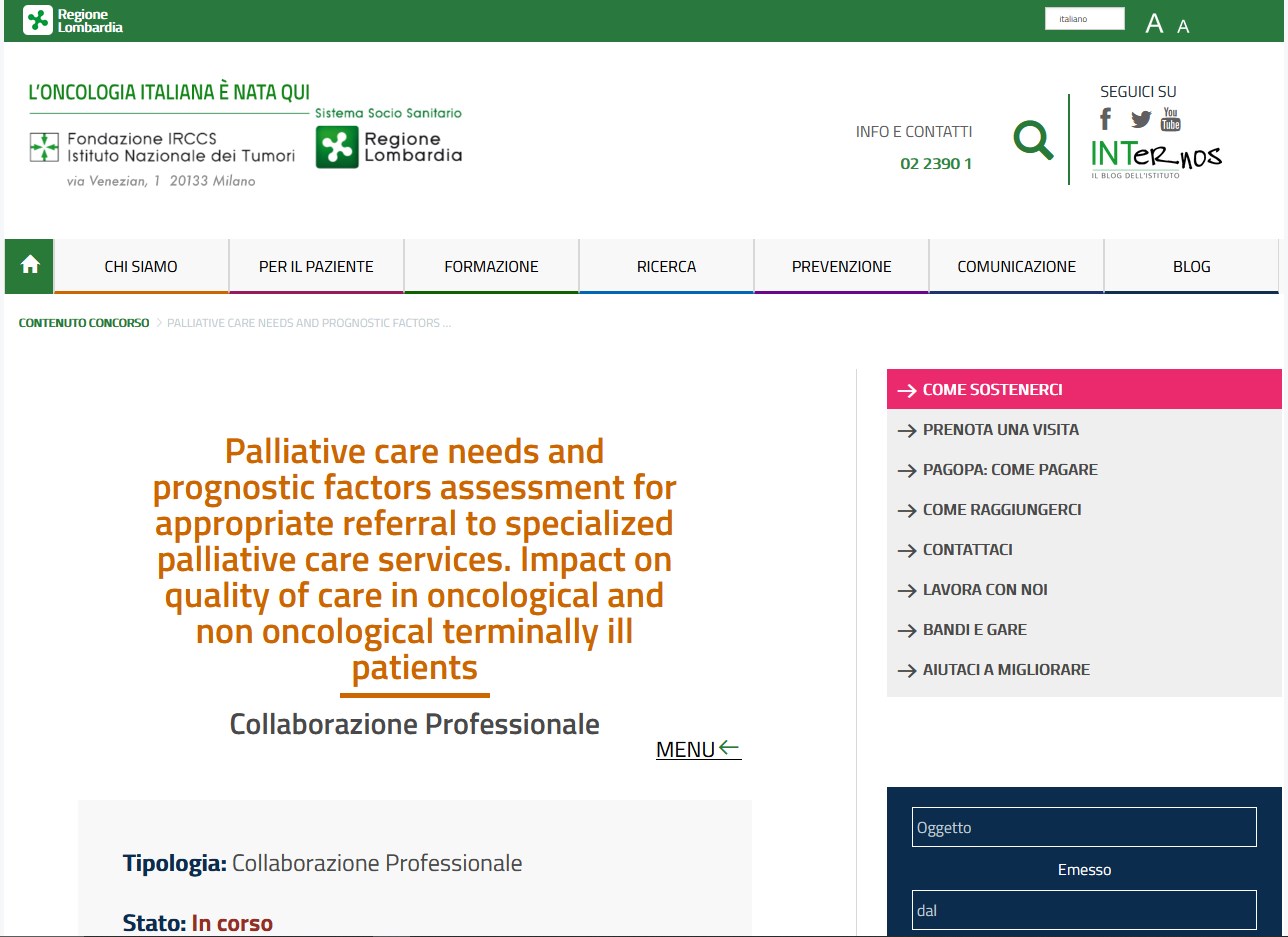Expand the MENU arrow link
1288x937 pixels.
(x=698, y=749)
